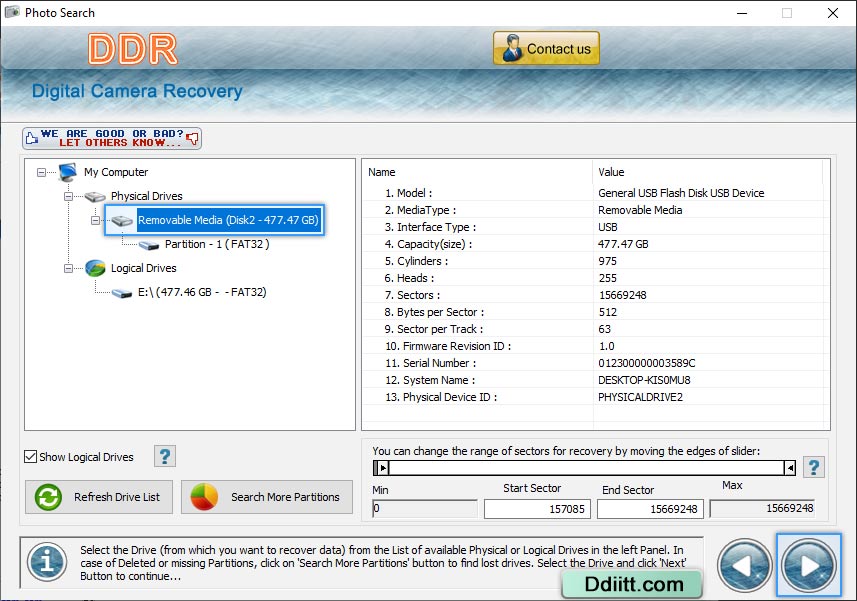Go back with the left arrow button
Viewport: 857px width, 601px height.
click(x=744, y=565)
